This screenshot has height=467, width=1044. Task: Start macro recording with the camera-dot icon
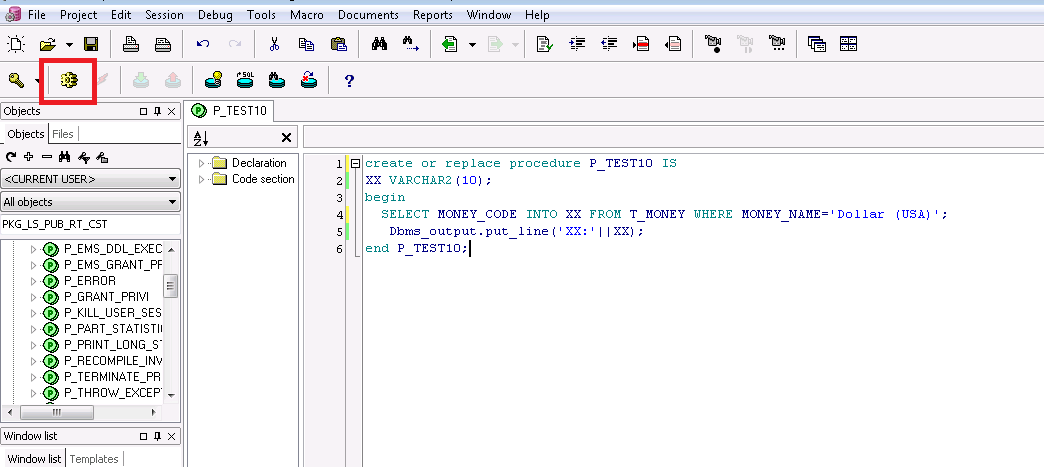(x=713, y=45)
